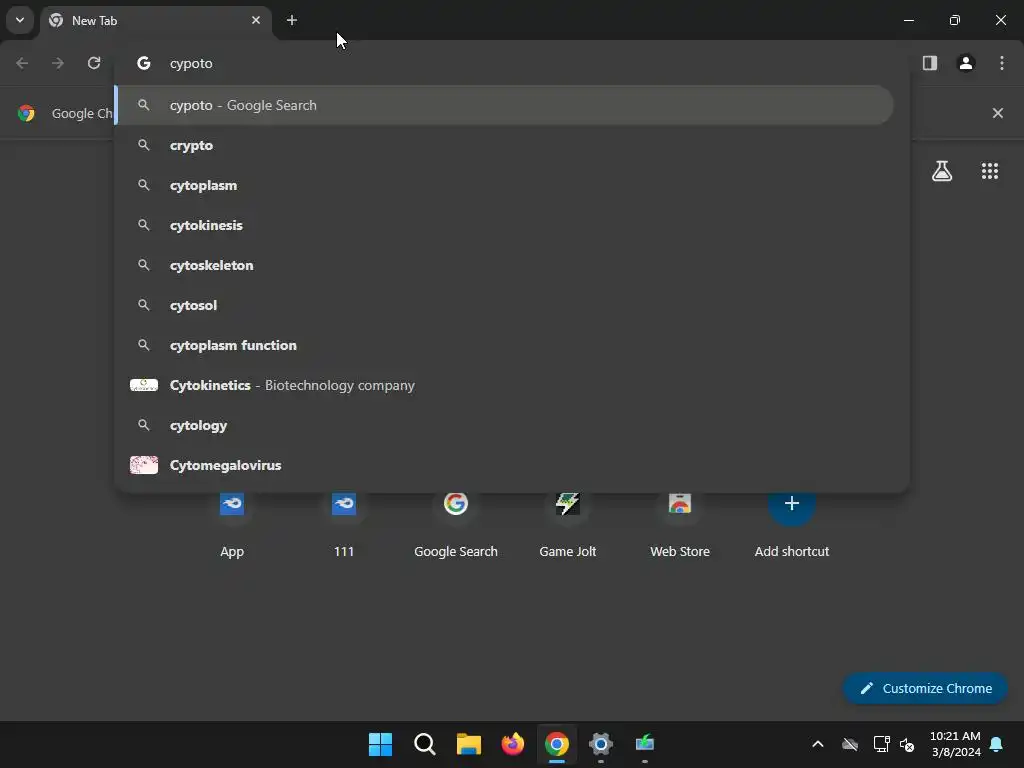Select the New Tab tab

tap(155, 20)
